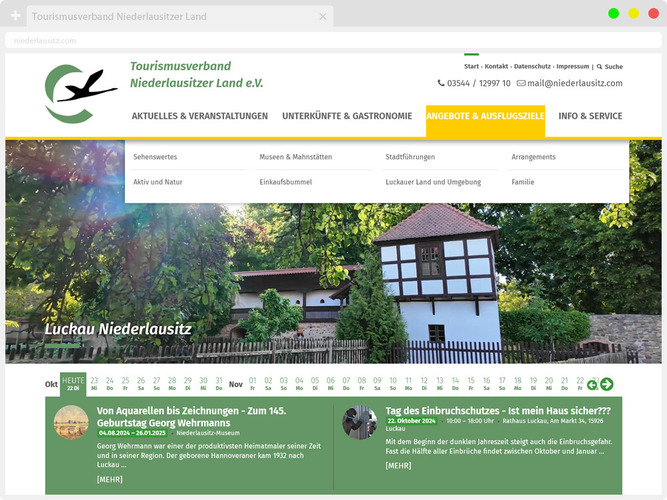Image resolution: width=667 pixels, height=500 pixels.
Task: Expand the Unterkünfte & Gastronomie menu
Action: pyautogui.click(x=347, y=116)
